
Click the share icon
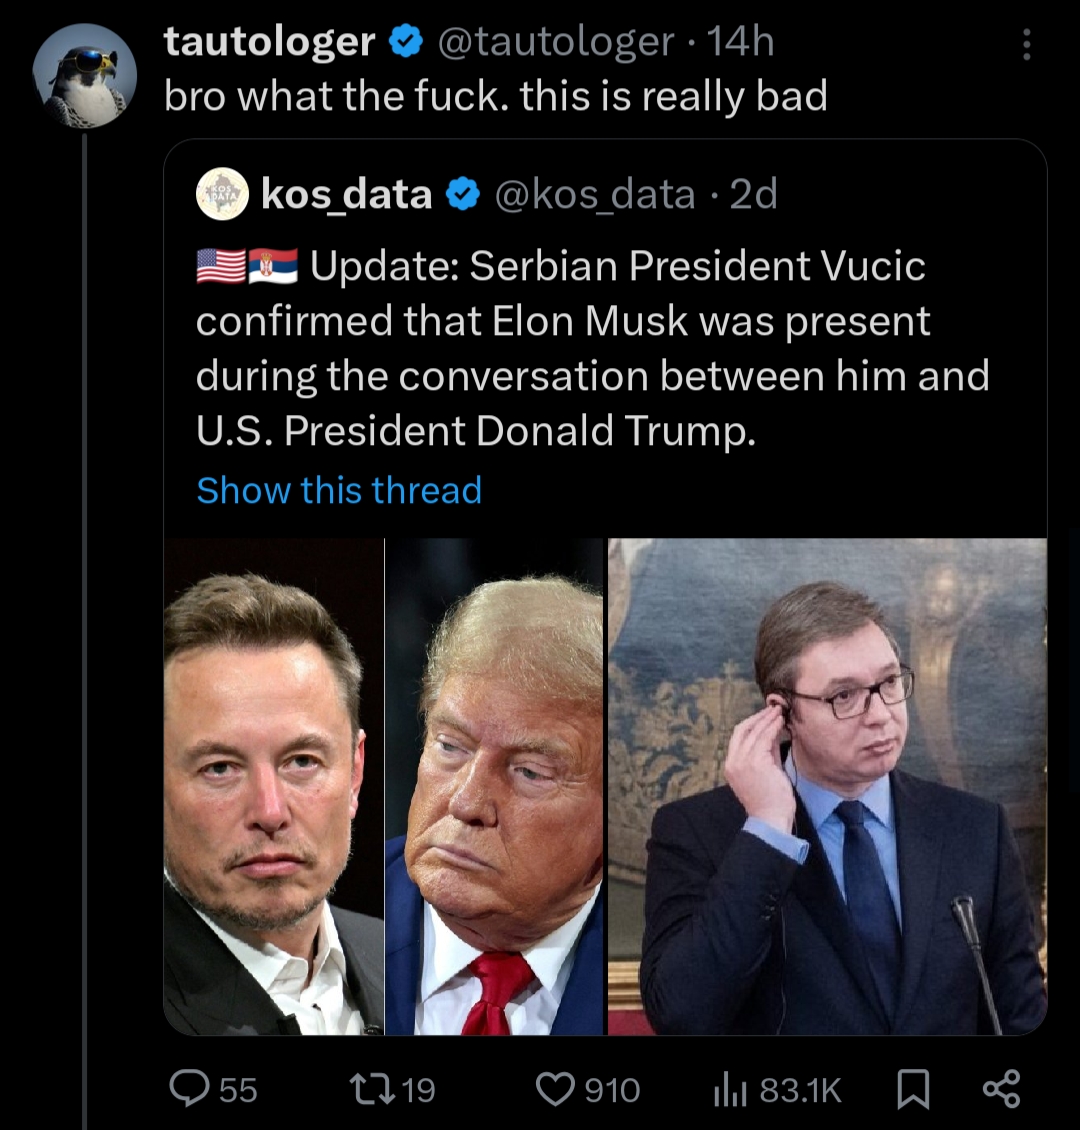point(1001,1088)
